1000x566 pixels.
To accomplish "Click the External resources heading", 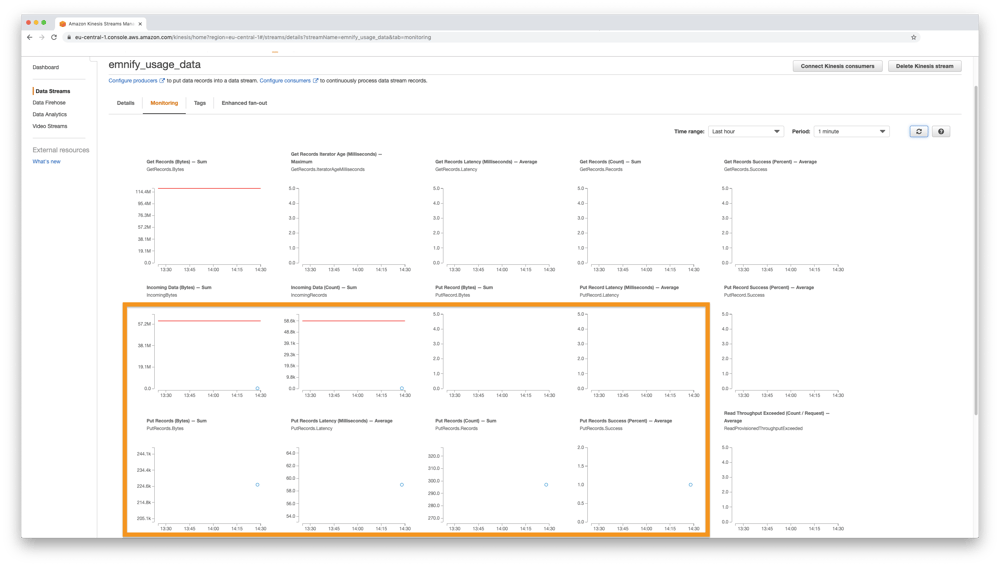I will click(x=61, y=150).
